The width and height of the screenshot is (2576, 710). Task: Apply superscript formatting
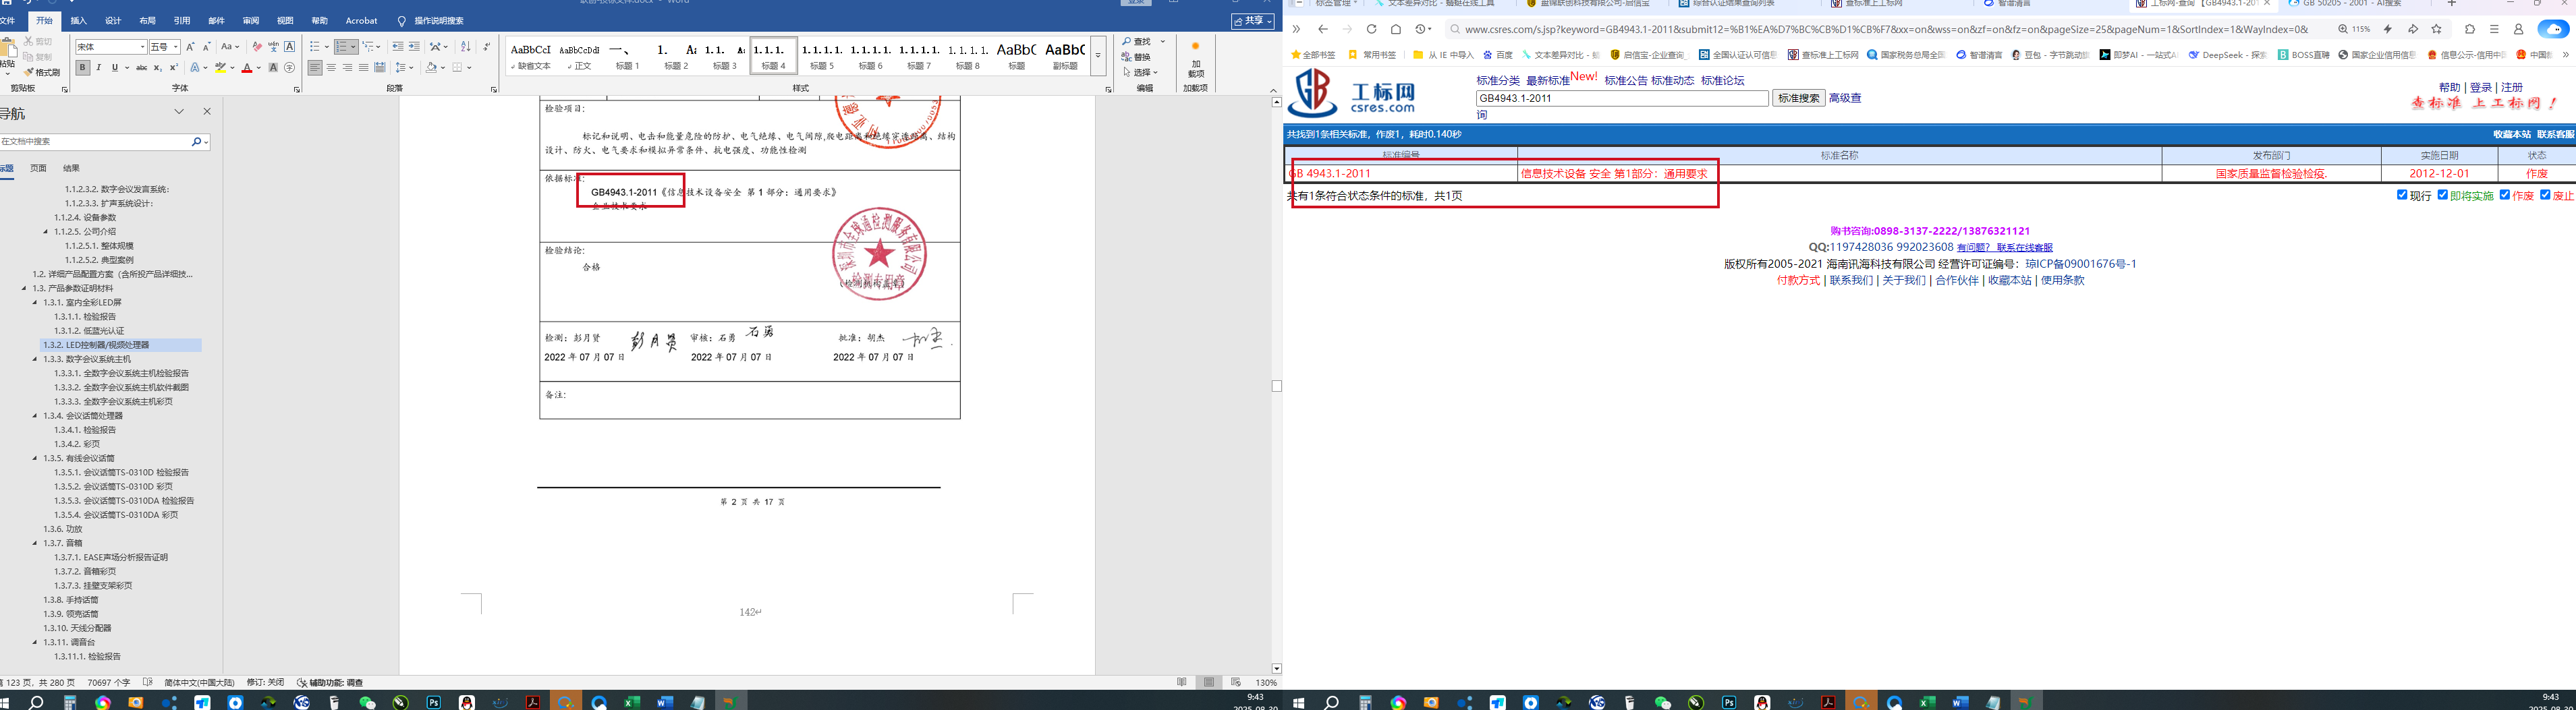173,68
